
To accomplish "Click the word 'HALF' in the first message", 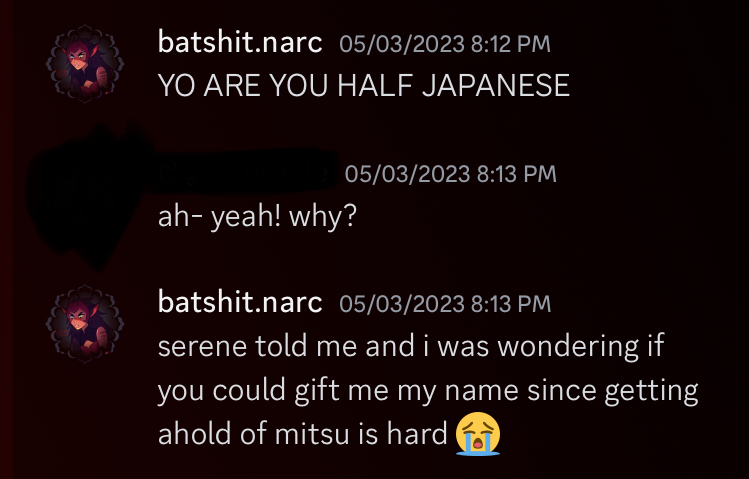I will 374,85.
